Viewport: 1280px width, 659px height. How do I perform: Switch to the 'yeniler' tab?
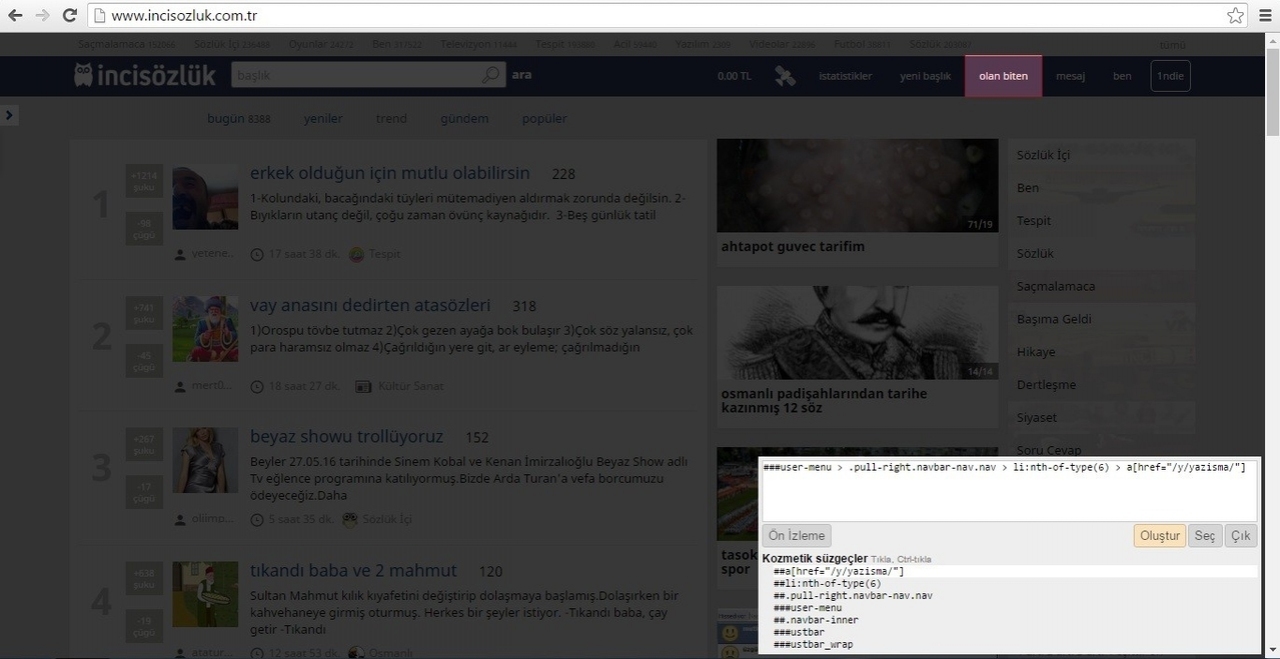click(323, 118)
